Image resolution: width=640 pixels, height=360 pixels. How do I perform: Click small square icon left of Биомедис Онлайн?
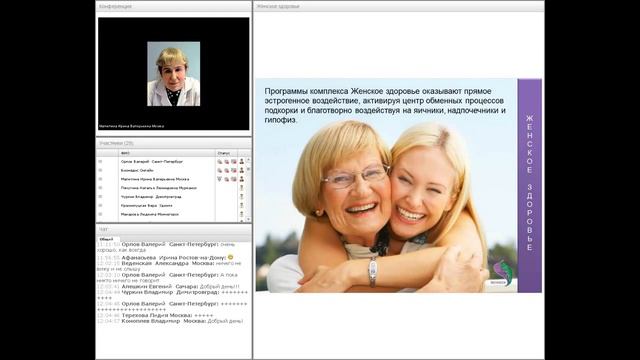(100, 170)
